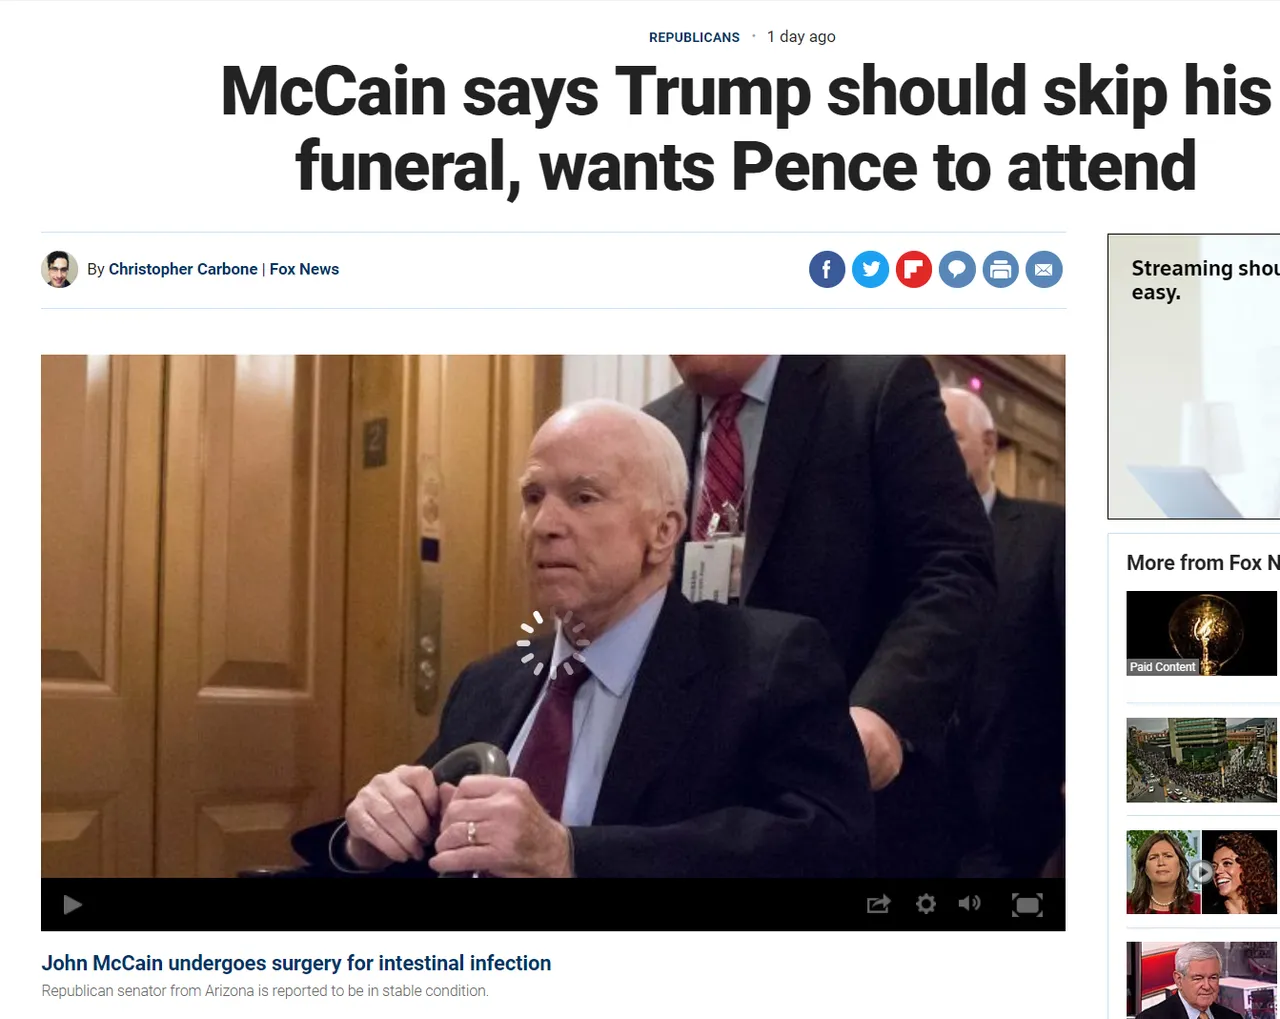Email the article using the envelope icon
1280x1019 pixels.
(x=1044, y=269)
